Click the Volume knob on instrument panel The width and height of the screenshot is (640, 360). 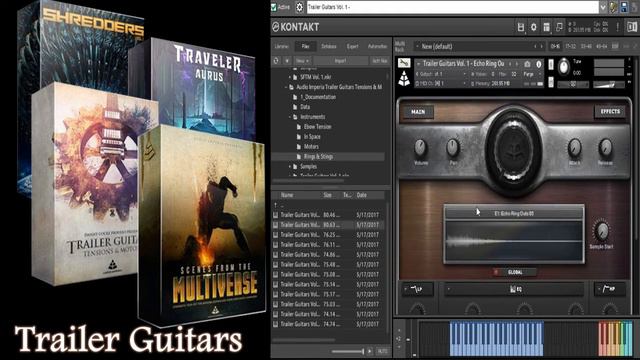[x=420, y=148]
